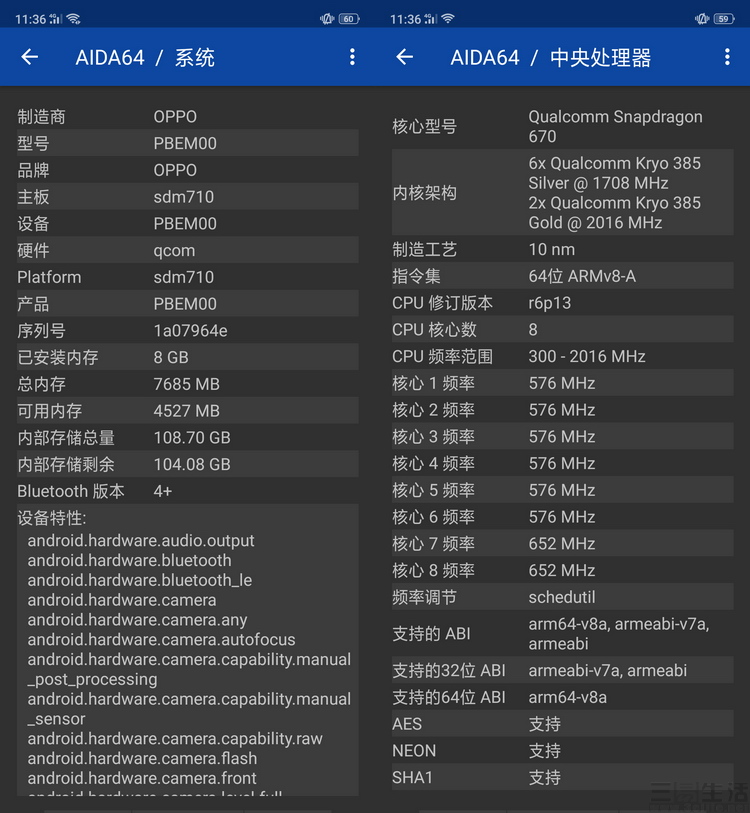The image size is (750, 813).
Task: Select the 内部存储总量 row
Action: click(x=187, y=437)
